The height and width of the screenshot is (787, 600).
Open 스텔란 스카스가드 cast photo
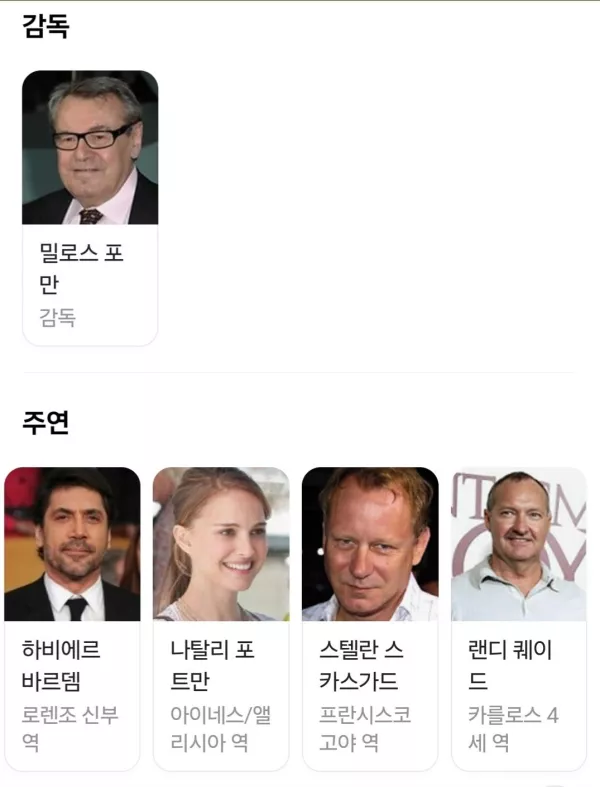(371, 544)
